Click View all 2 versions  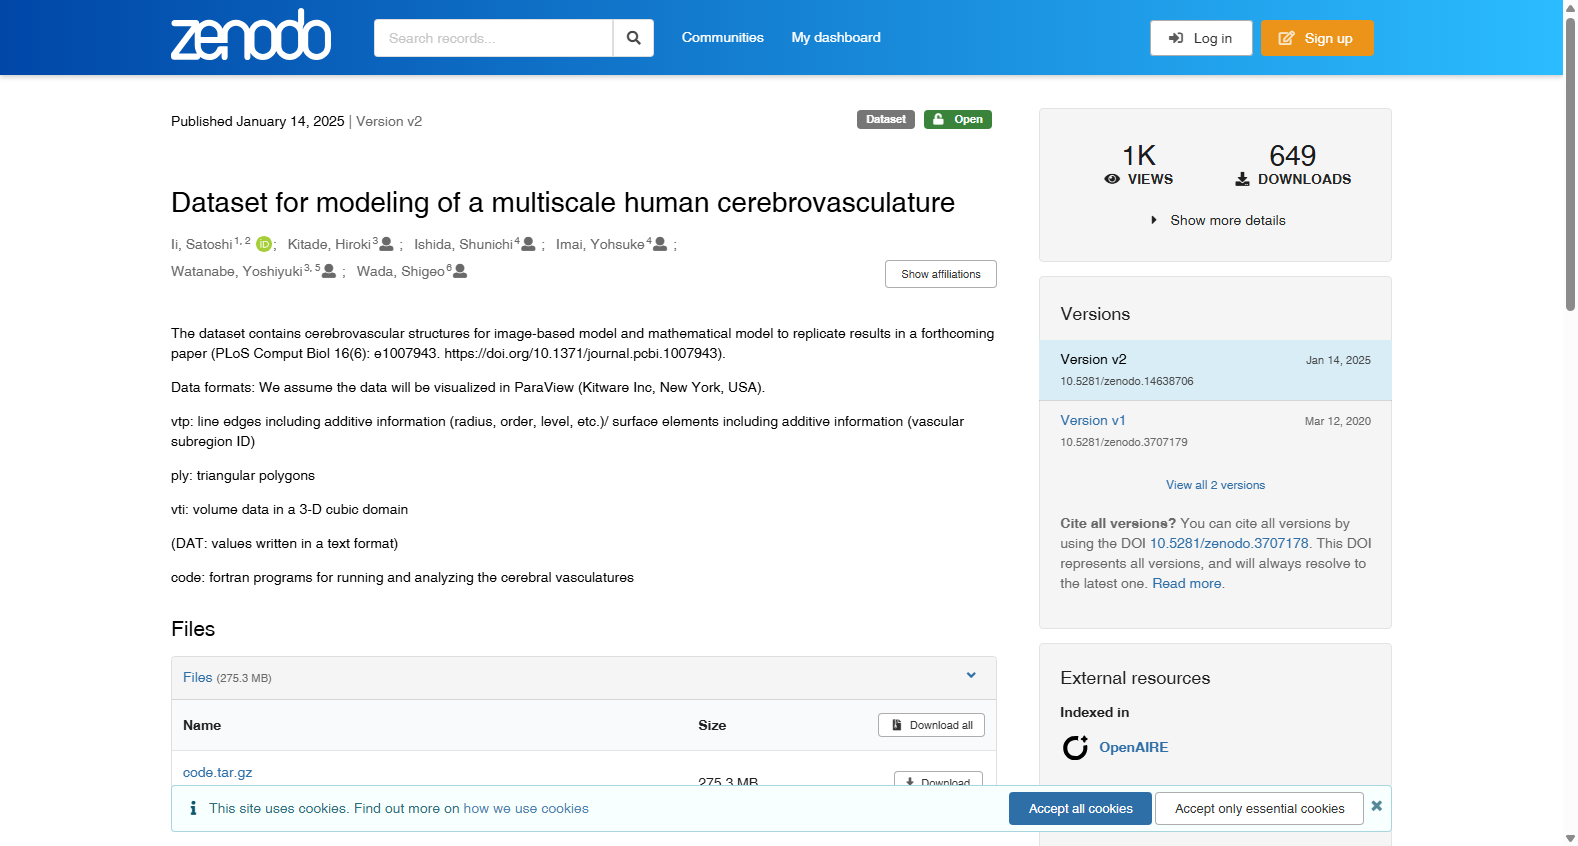[1215, 485]
